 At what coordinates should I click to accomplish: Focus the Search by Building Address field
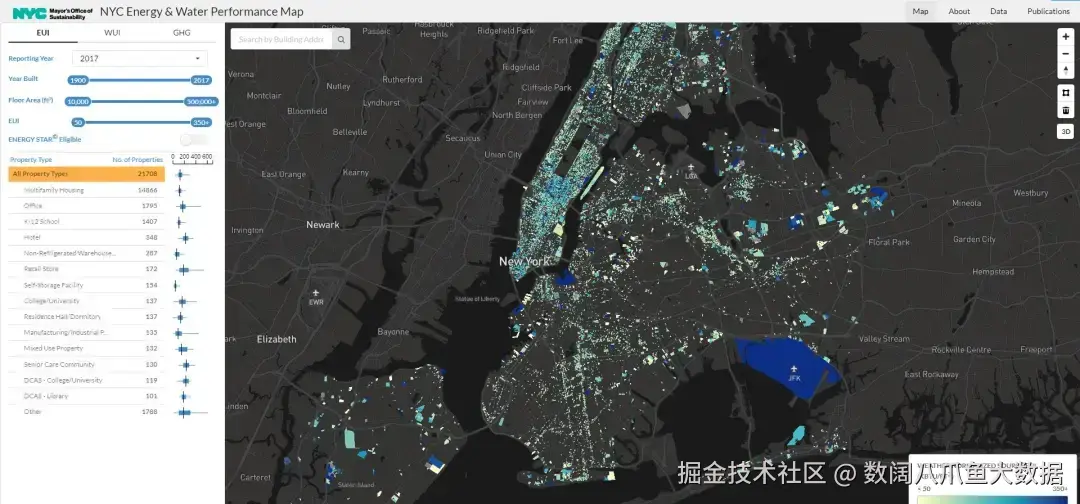[x=281, y=39]
